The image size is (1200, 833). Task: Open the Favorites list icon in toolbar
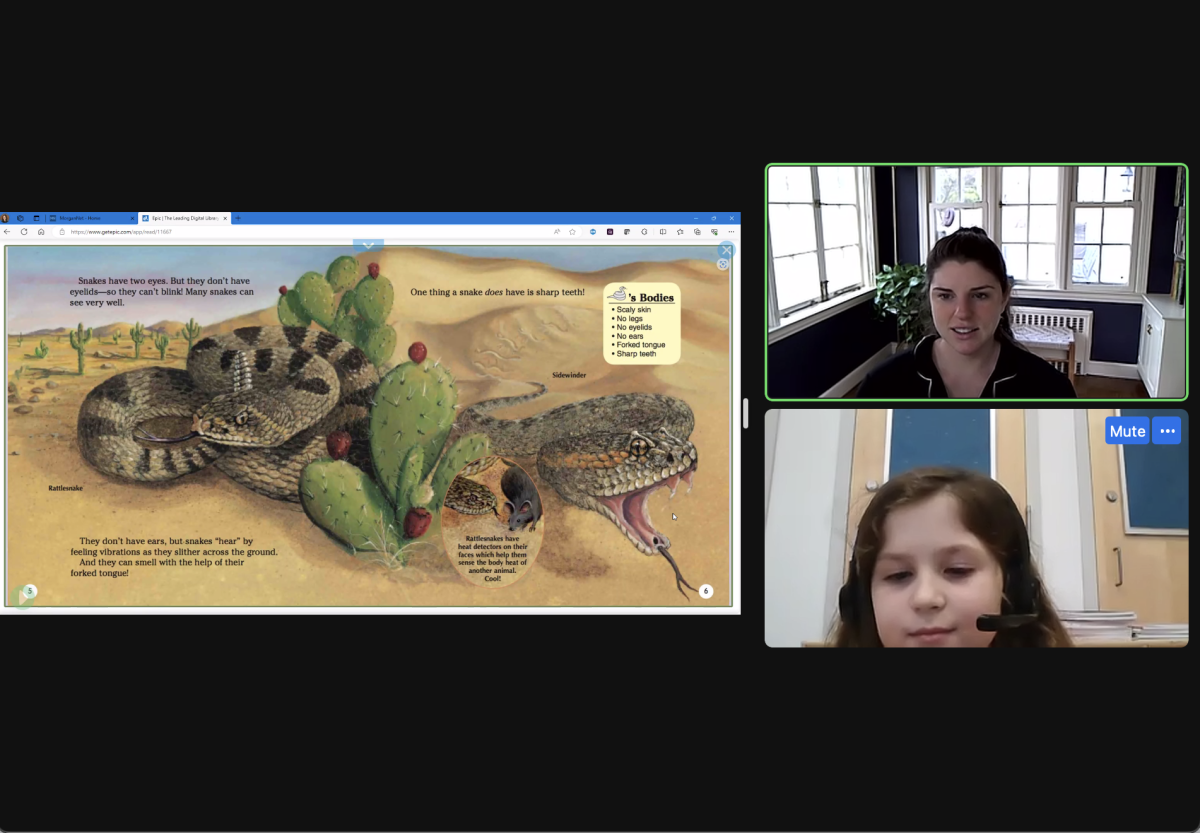[x=680, y=232]
